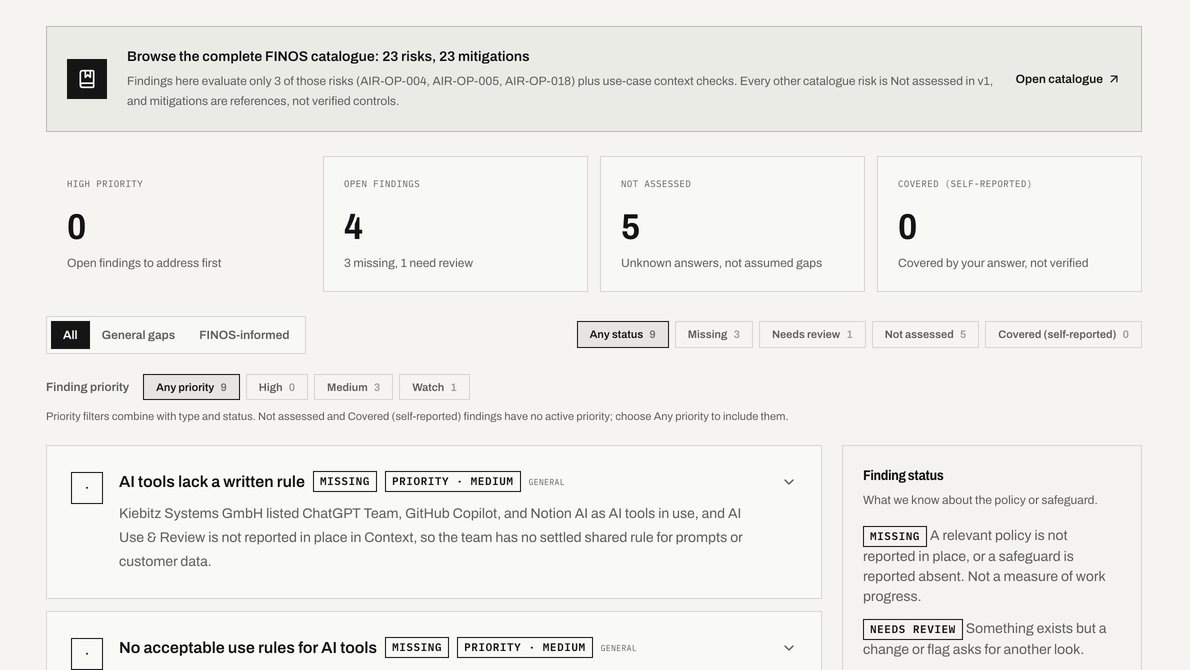Image resolution: width=1190 pixels, height=670 pixels.
Task: Click Unknown answers, not assumed gaps text
Action: click(721, 263)
